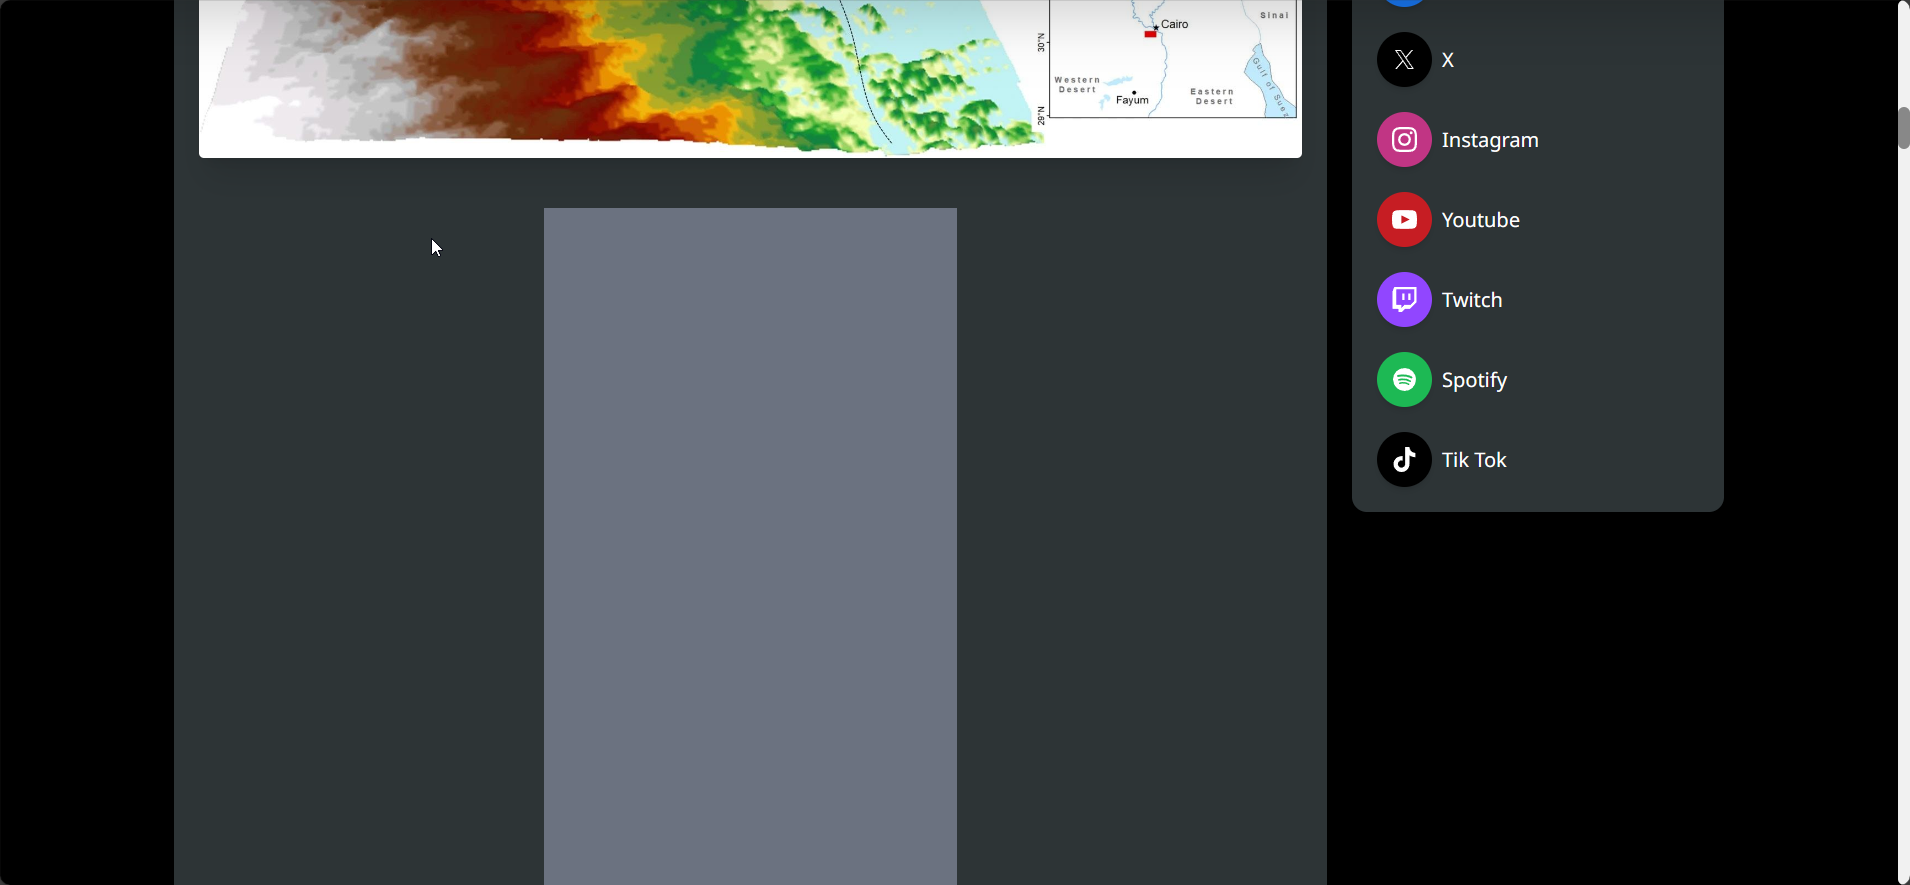Click the "Spotify" text link
1910x885 pixels.
1474,380
